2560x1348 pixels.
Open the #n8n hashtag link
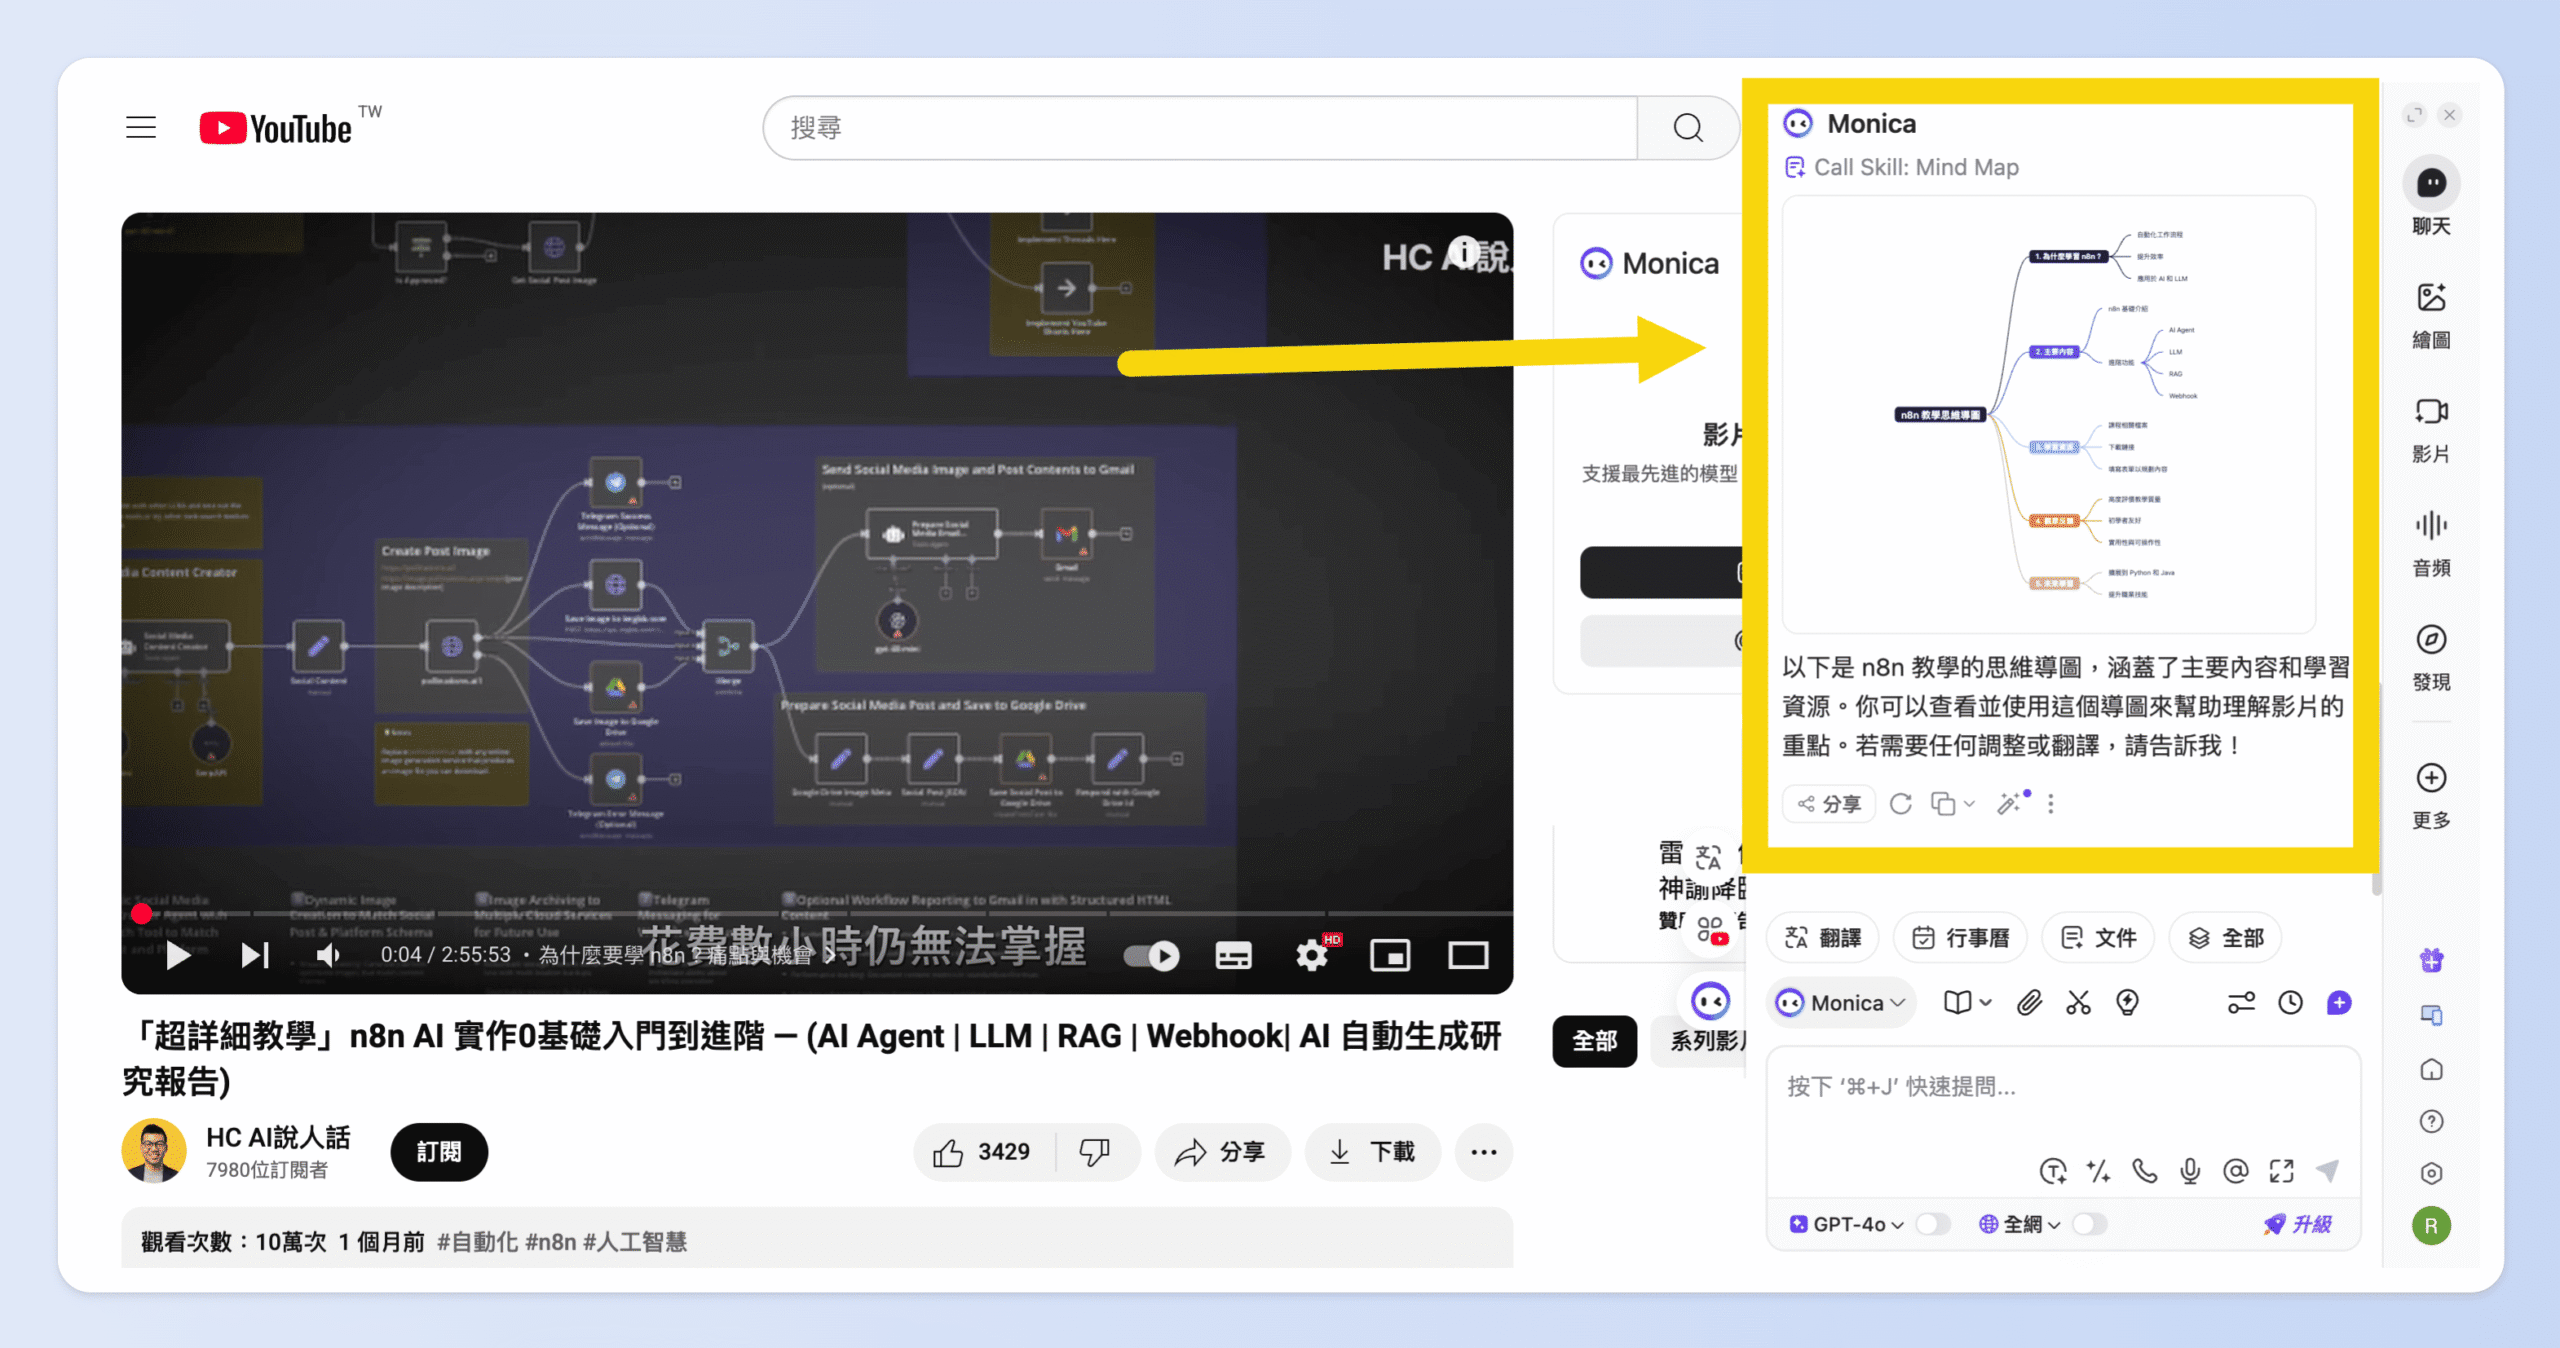[551, 1242]
